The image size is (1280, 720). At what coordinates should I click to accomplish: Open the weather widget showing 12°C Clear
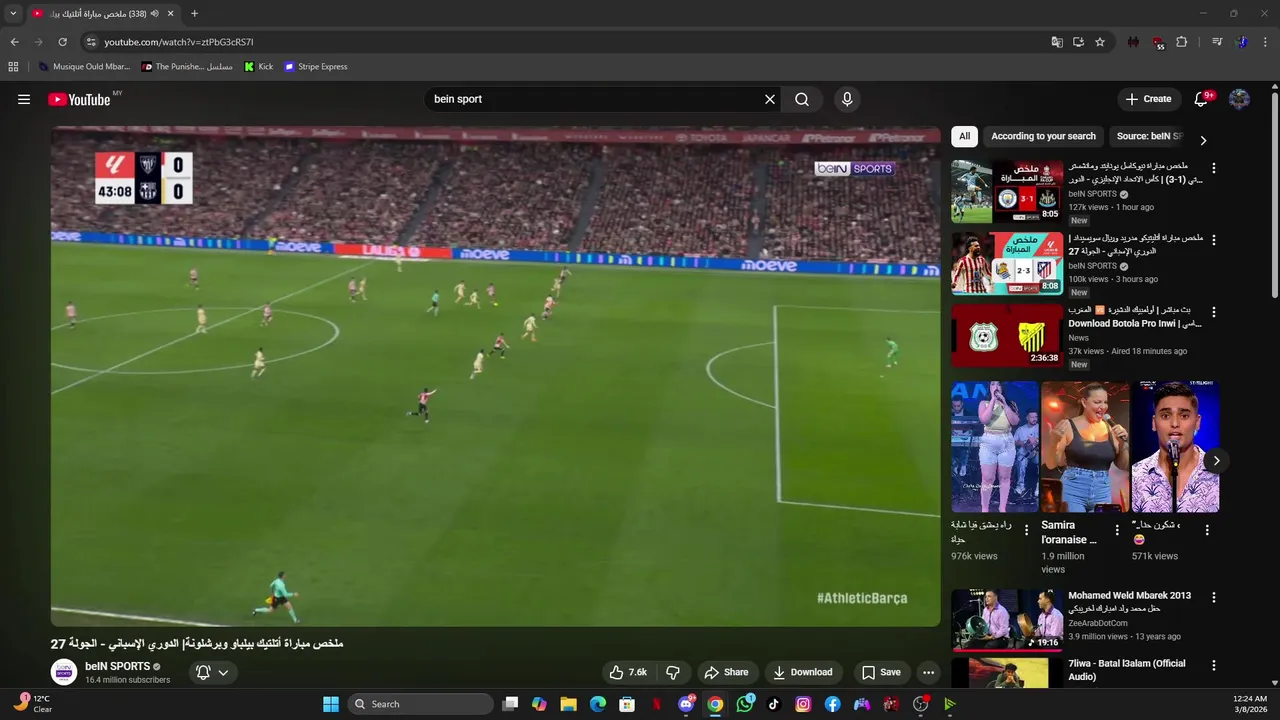[32, 704]
